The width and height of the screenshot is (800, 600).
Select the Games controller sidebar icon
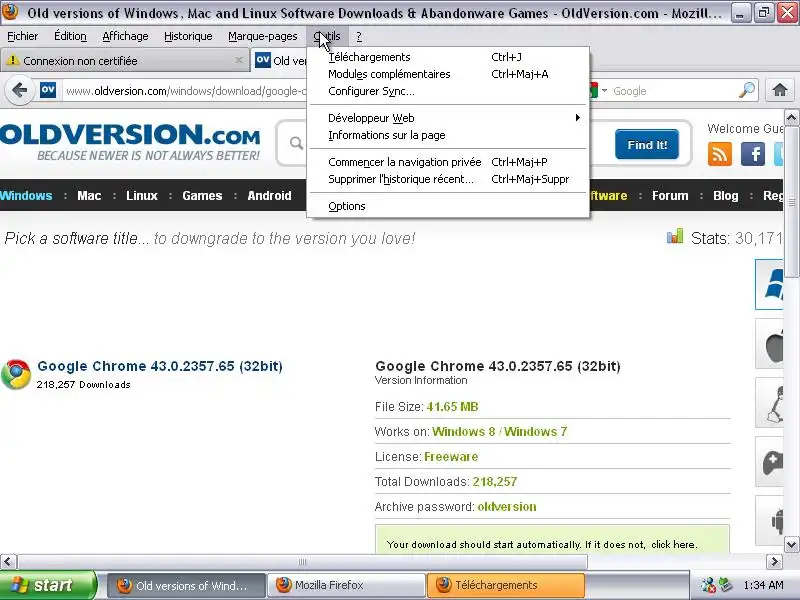770,462
